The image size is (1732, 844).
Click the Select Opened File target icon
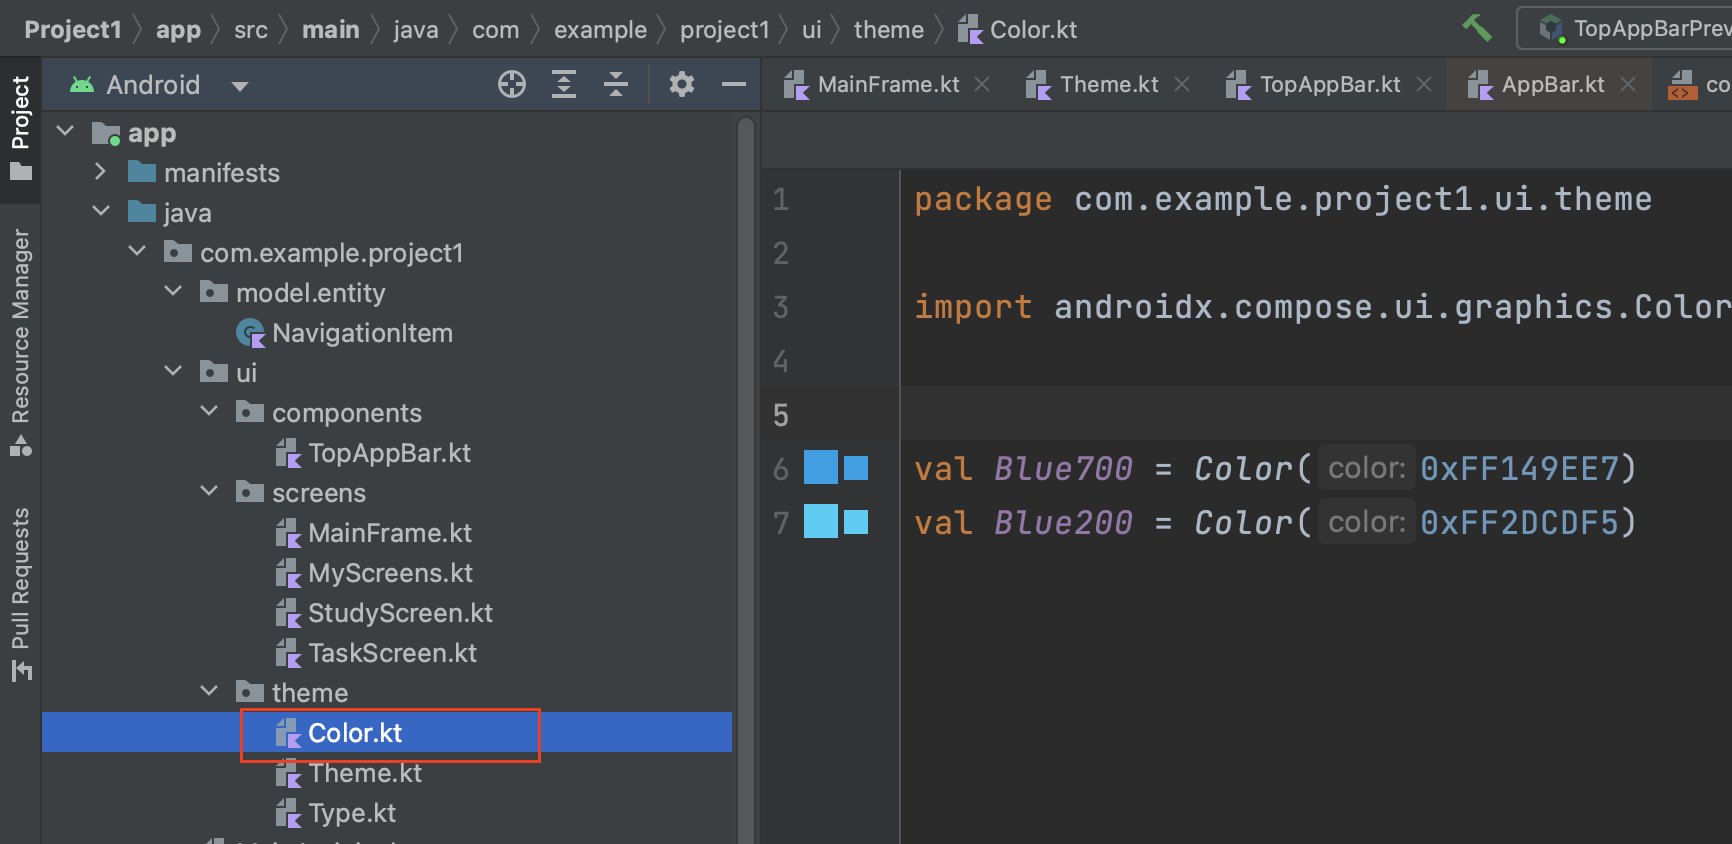point(512,85)
